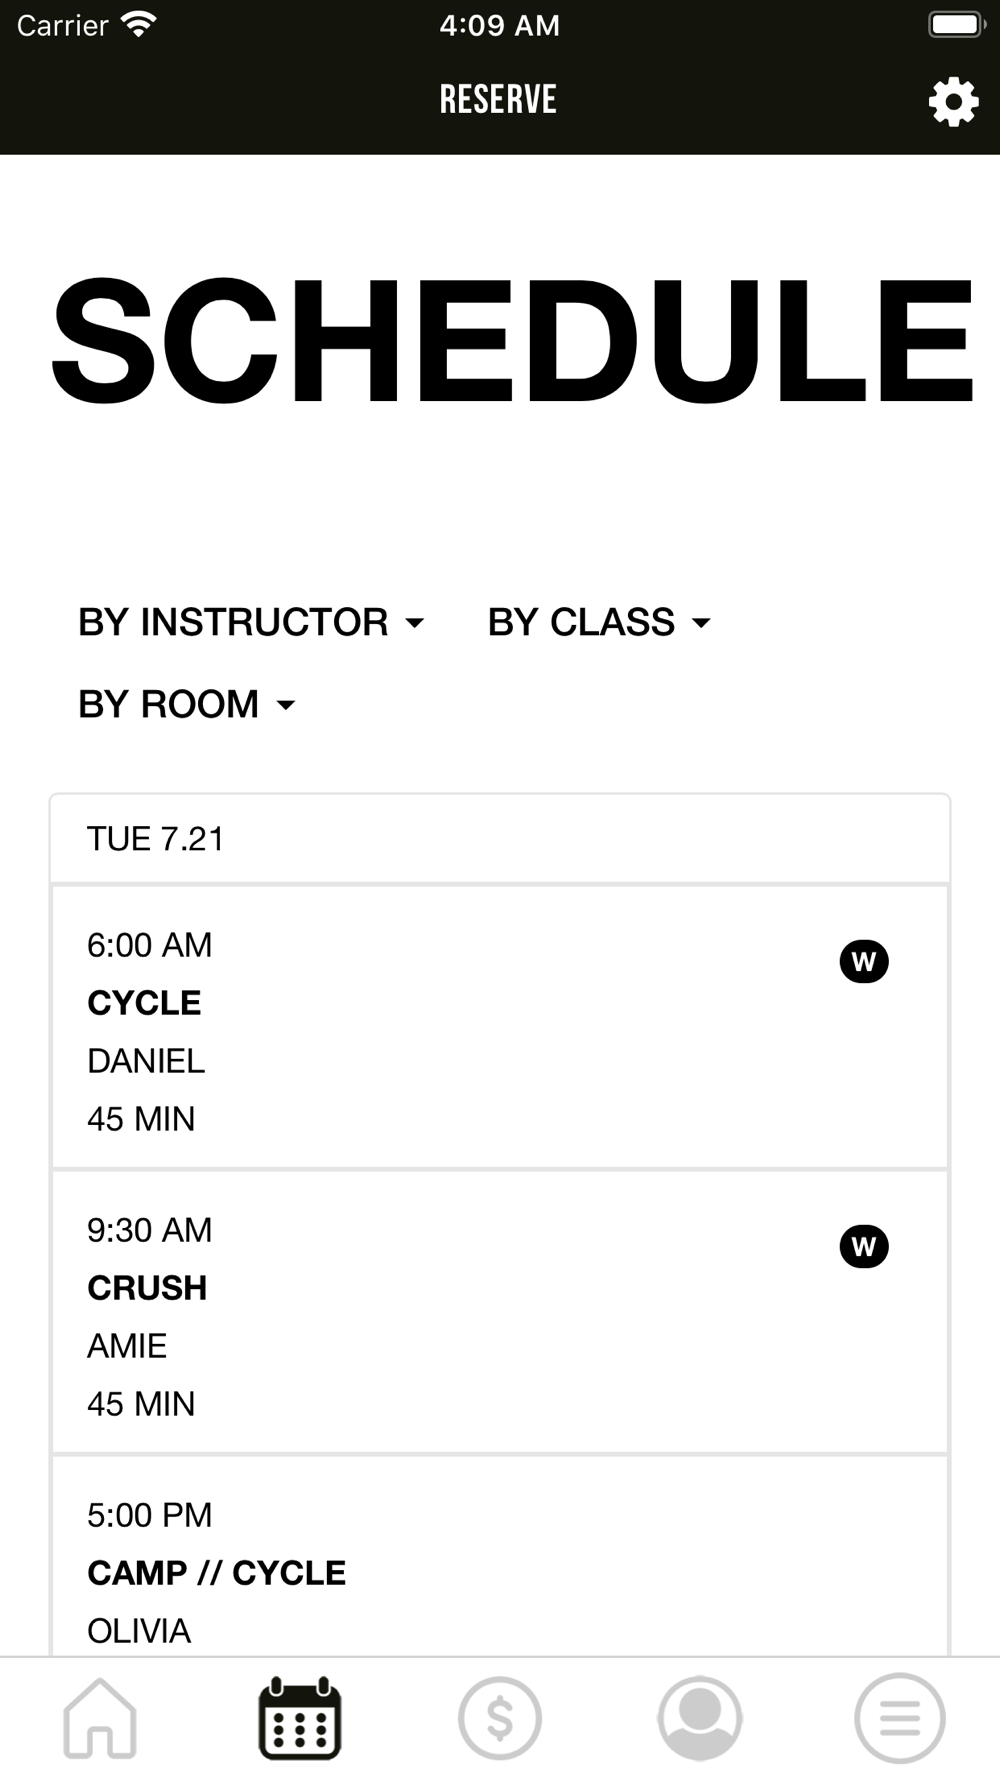1000x1778 pixels.
Task: Select the 9:30 AM Crush class
Action: [500, 1311]
